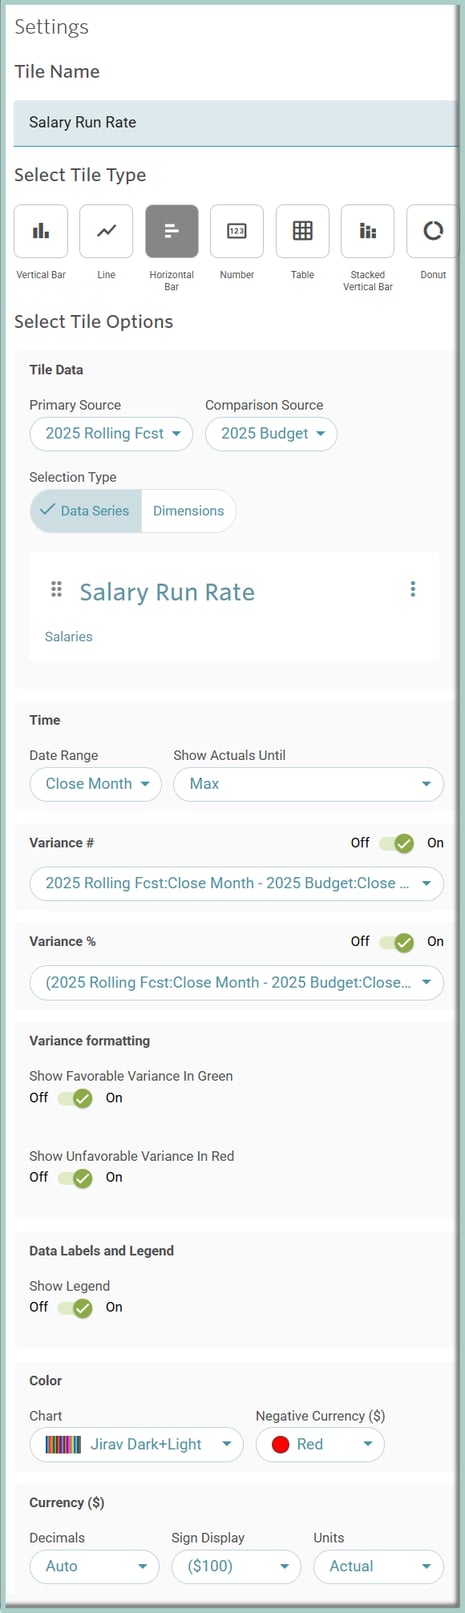Select the Table tile type icon

coord(302,231)
